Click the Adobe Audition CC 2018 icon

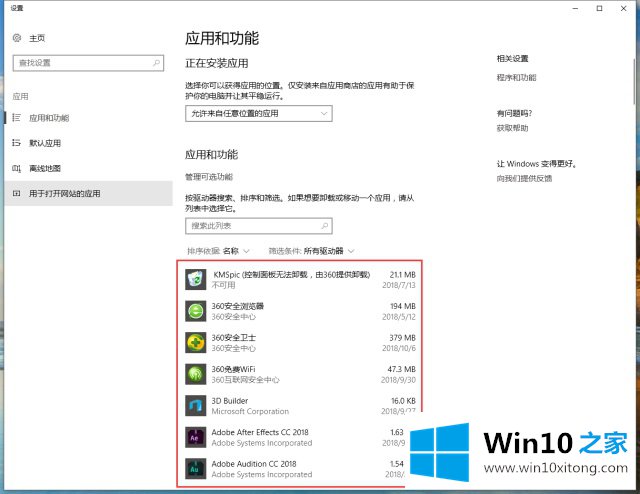point(195,469)
